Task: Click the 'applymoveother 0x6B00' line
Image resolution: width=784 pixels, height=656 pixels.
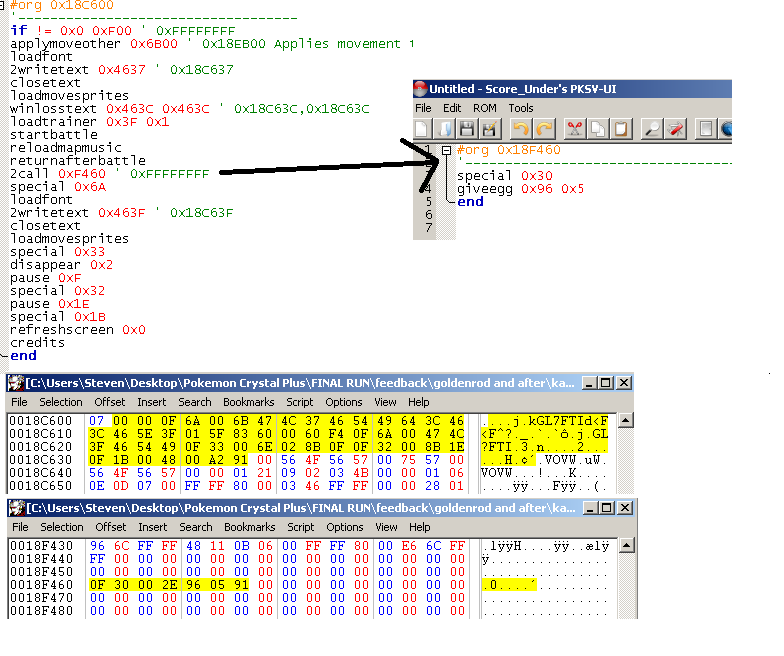Action: [212, 44]
